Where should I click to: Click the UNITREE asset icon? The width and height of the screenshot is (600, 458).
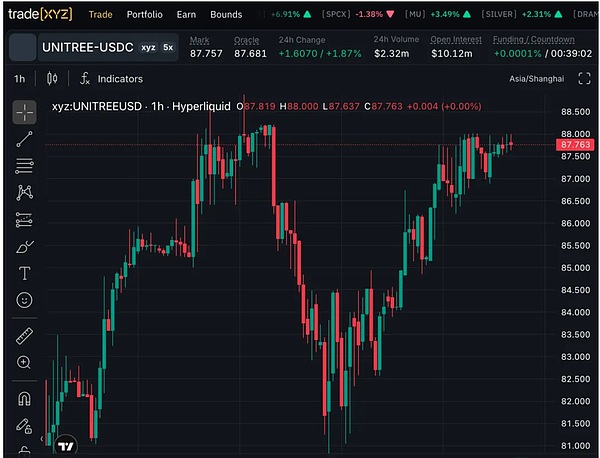[23, 47]
